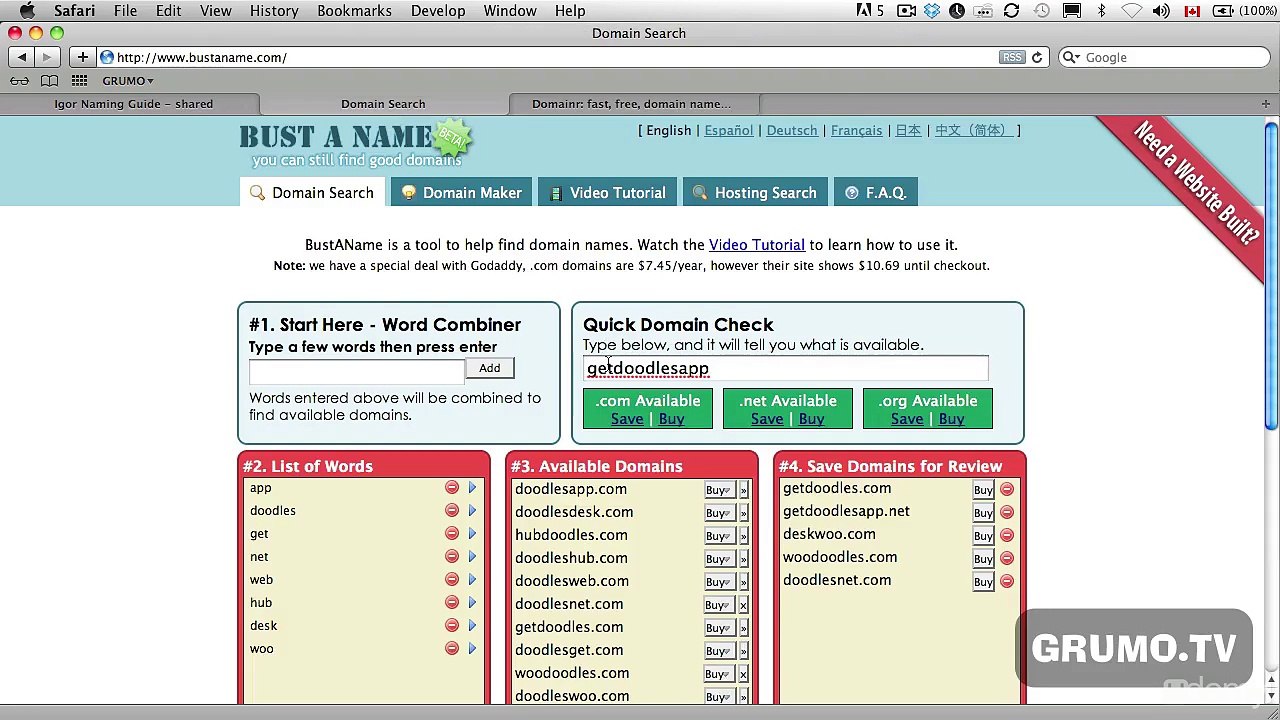Click the Add button in Word Combiner
1280x720 pixels.
click(x=490, y=368)
